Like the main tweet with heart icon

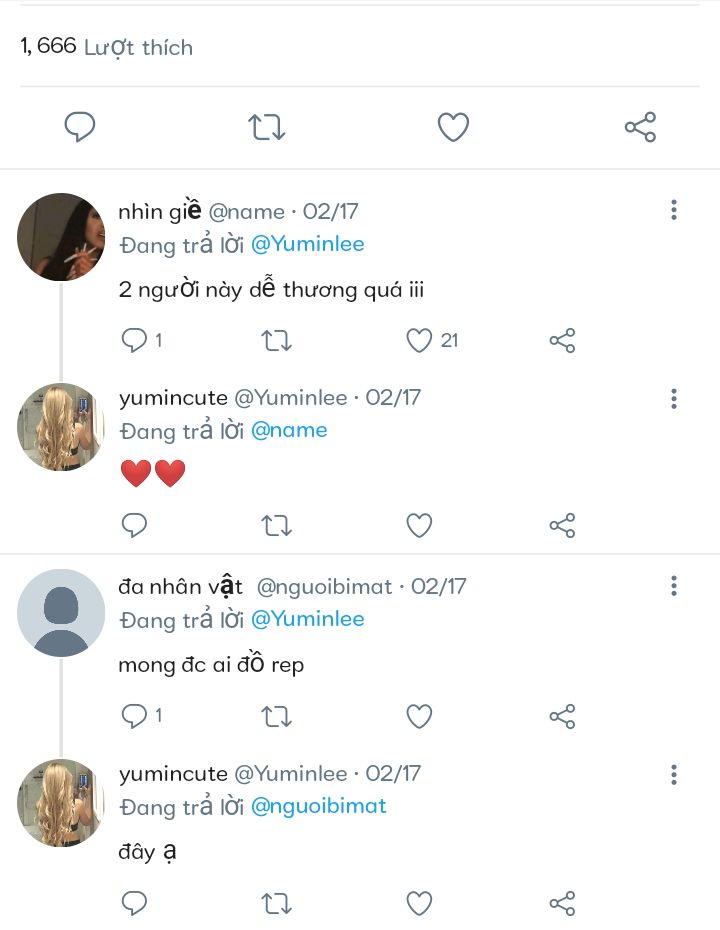pyautogui.click(x=453, y=127)
